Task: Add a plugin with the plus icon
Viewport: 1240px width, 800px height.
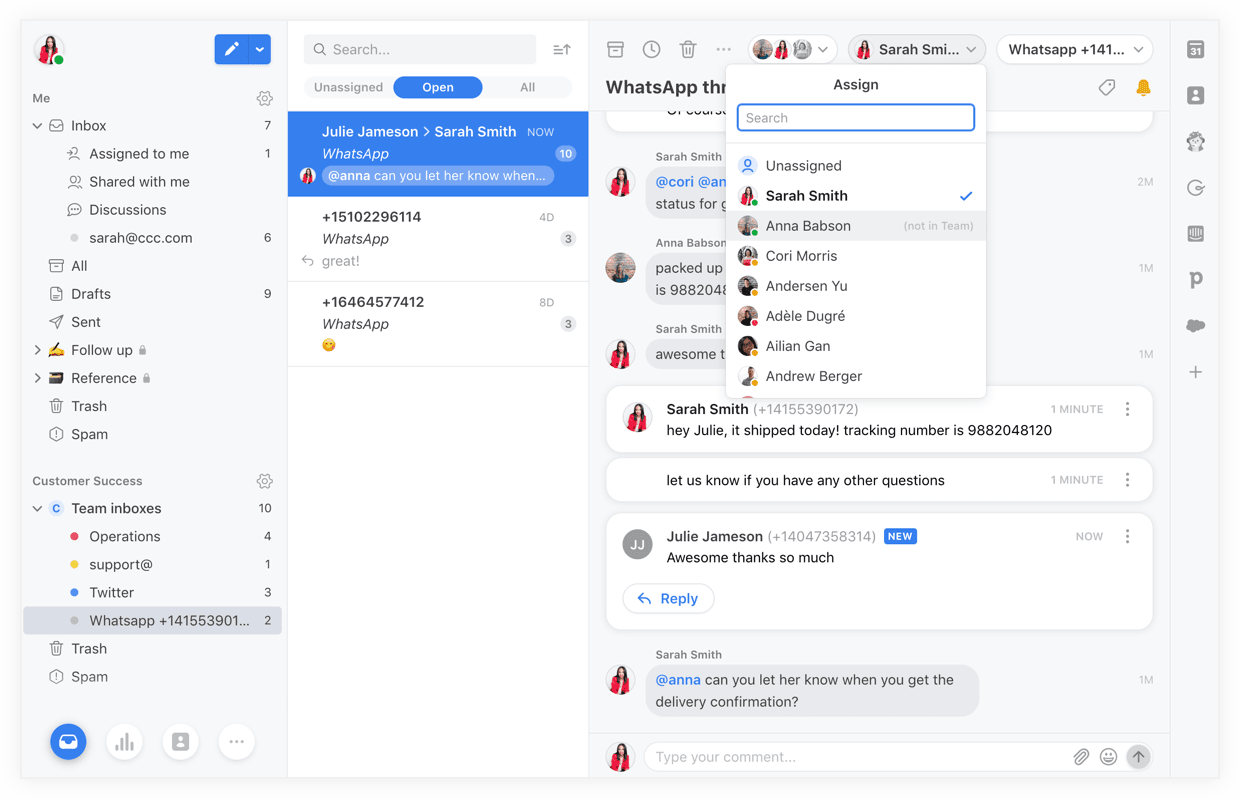Action: tap(1196, 372)
